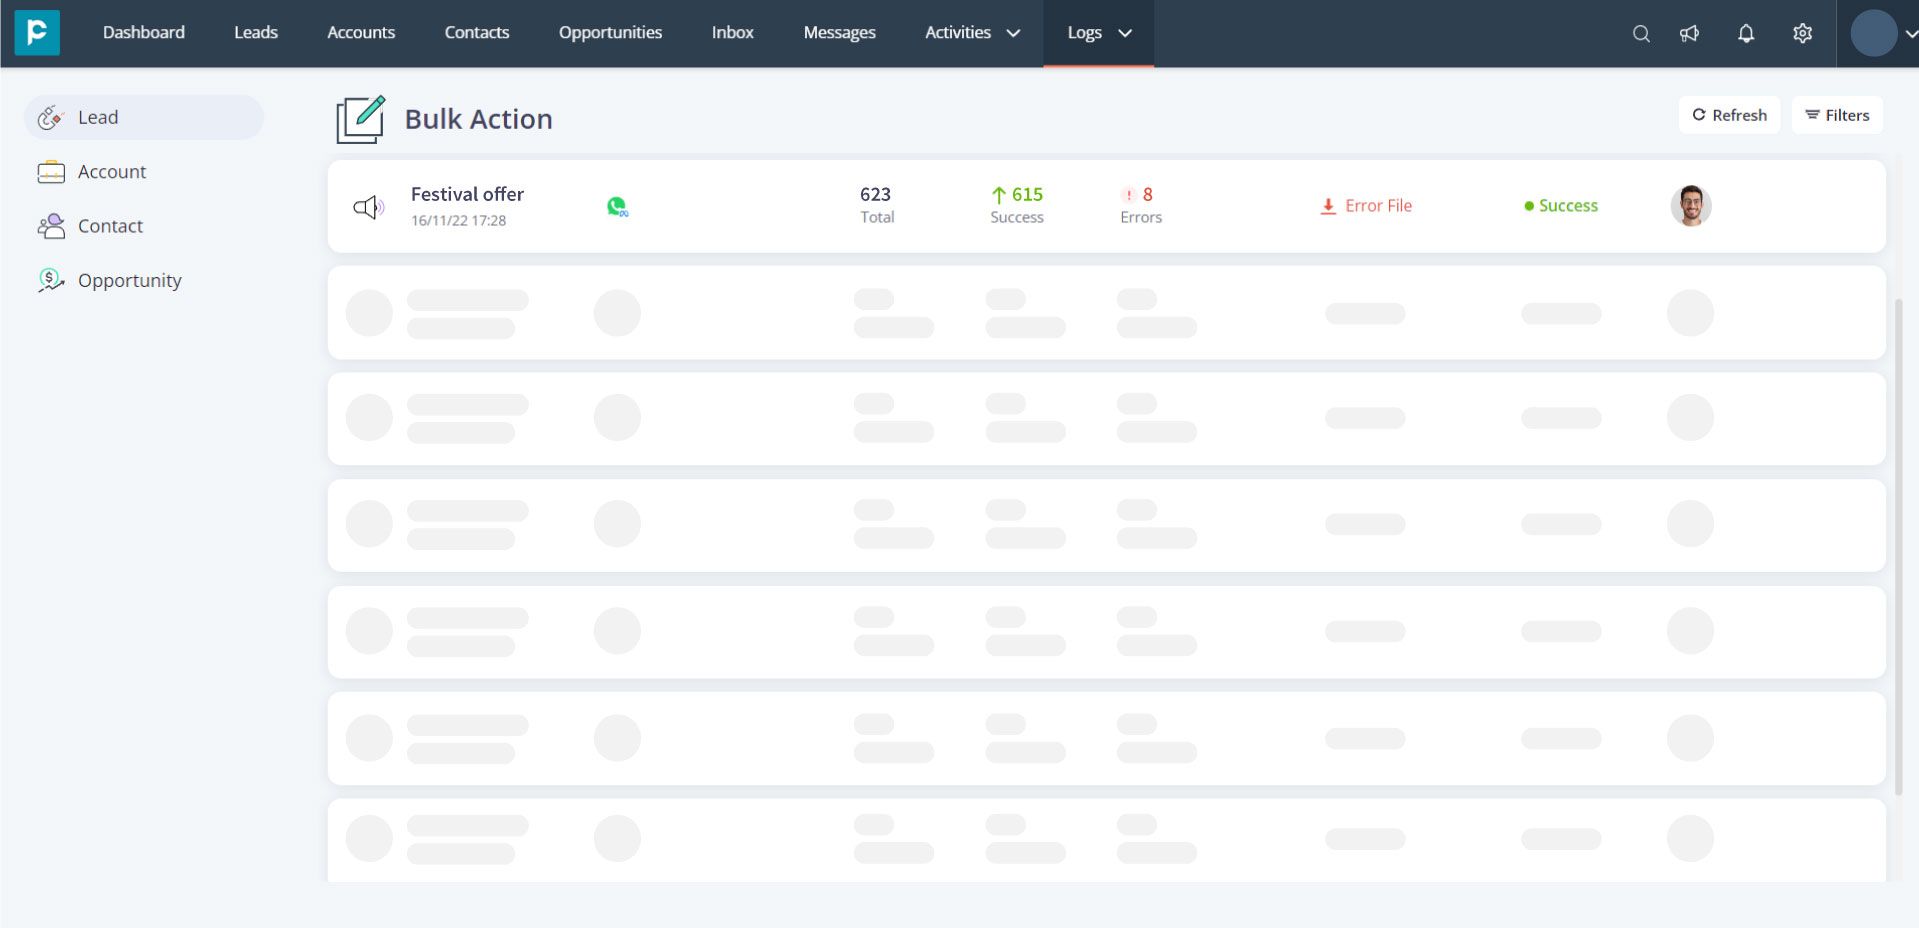
Task: Click the 16/11/22 17:28 timestamp
Action: (x=458, y=220)
